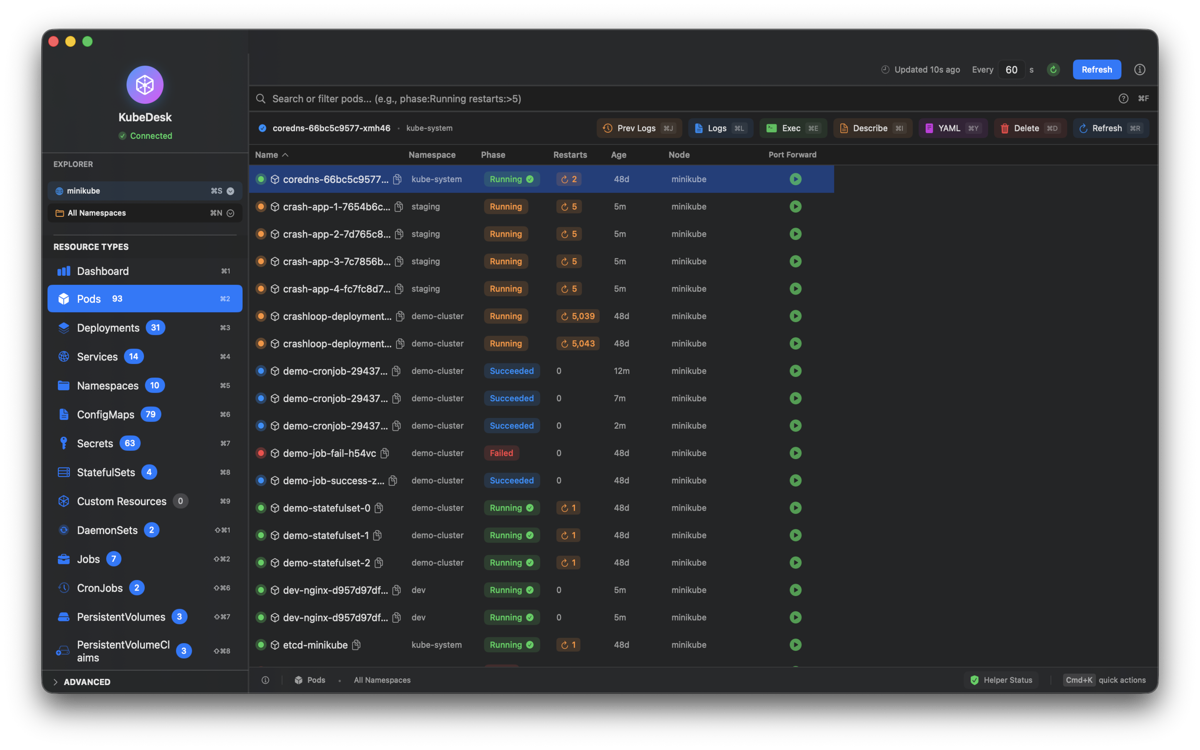Open the minikube cluster selector
The width and height of the screenshot is (1200, 750).
[x=145, y=191]
